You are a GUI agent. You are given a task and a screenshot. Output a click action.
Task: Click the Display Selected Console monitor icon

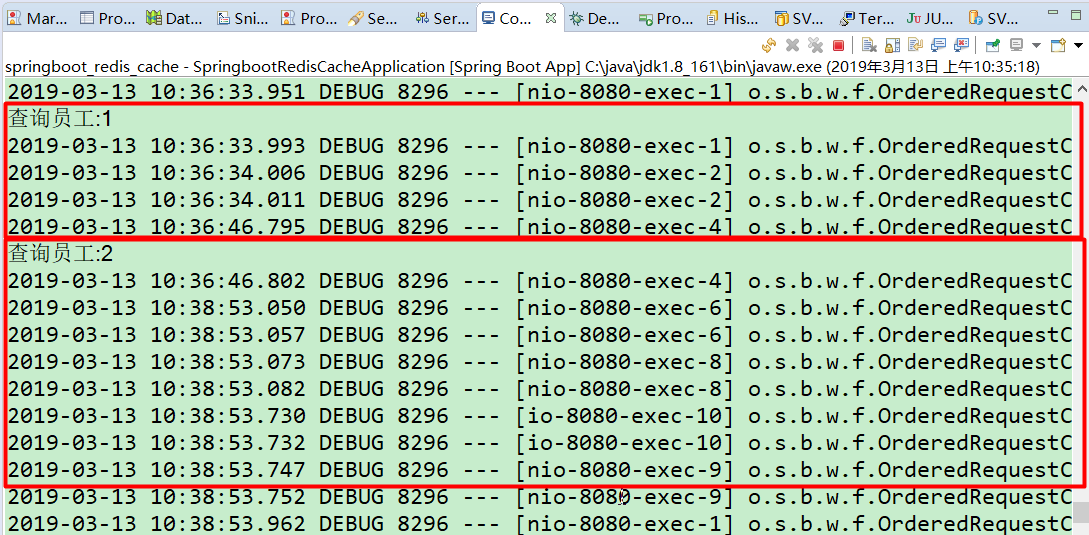coord(1016,45)
